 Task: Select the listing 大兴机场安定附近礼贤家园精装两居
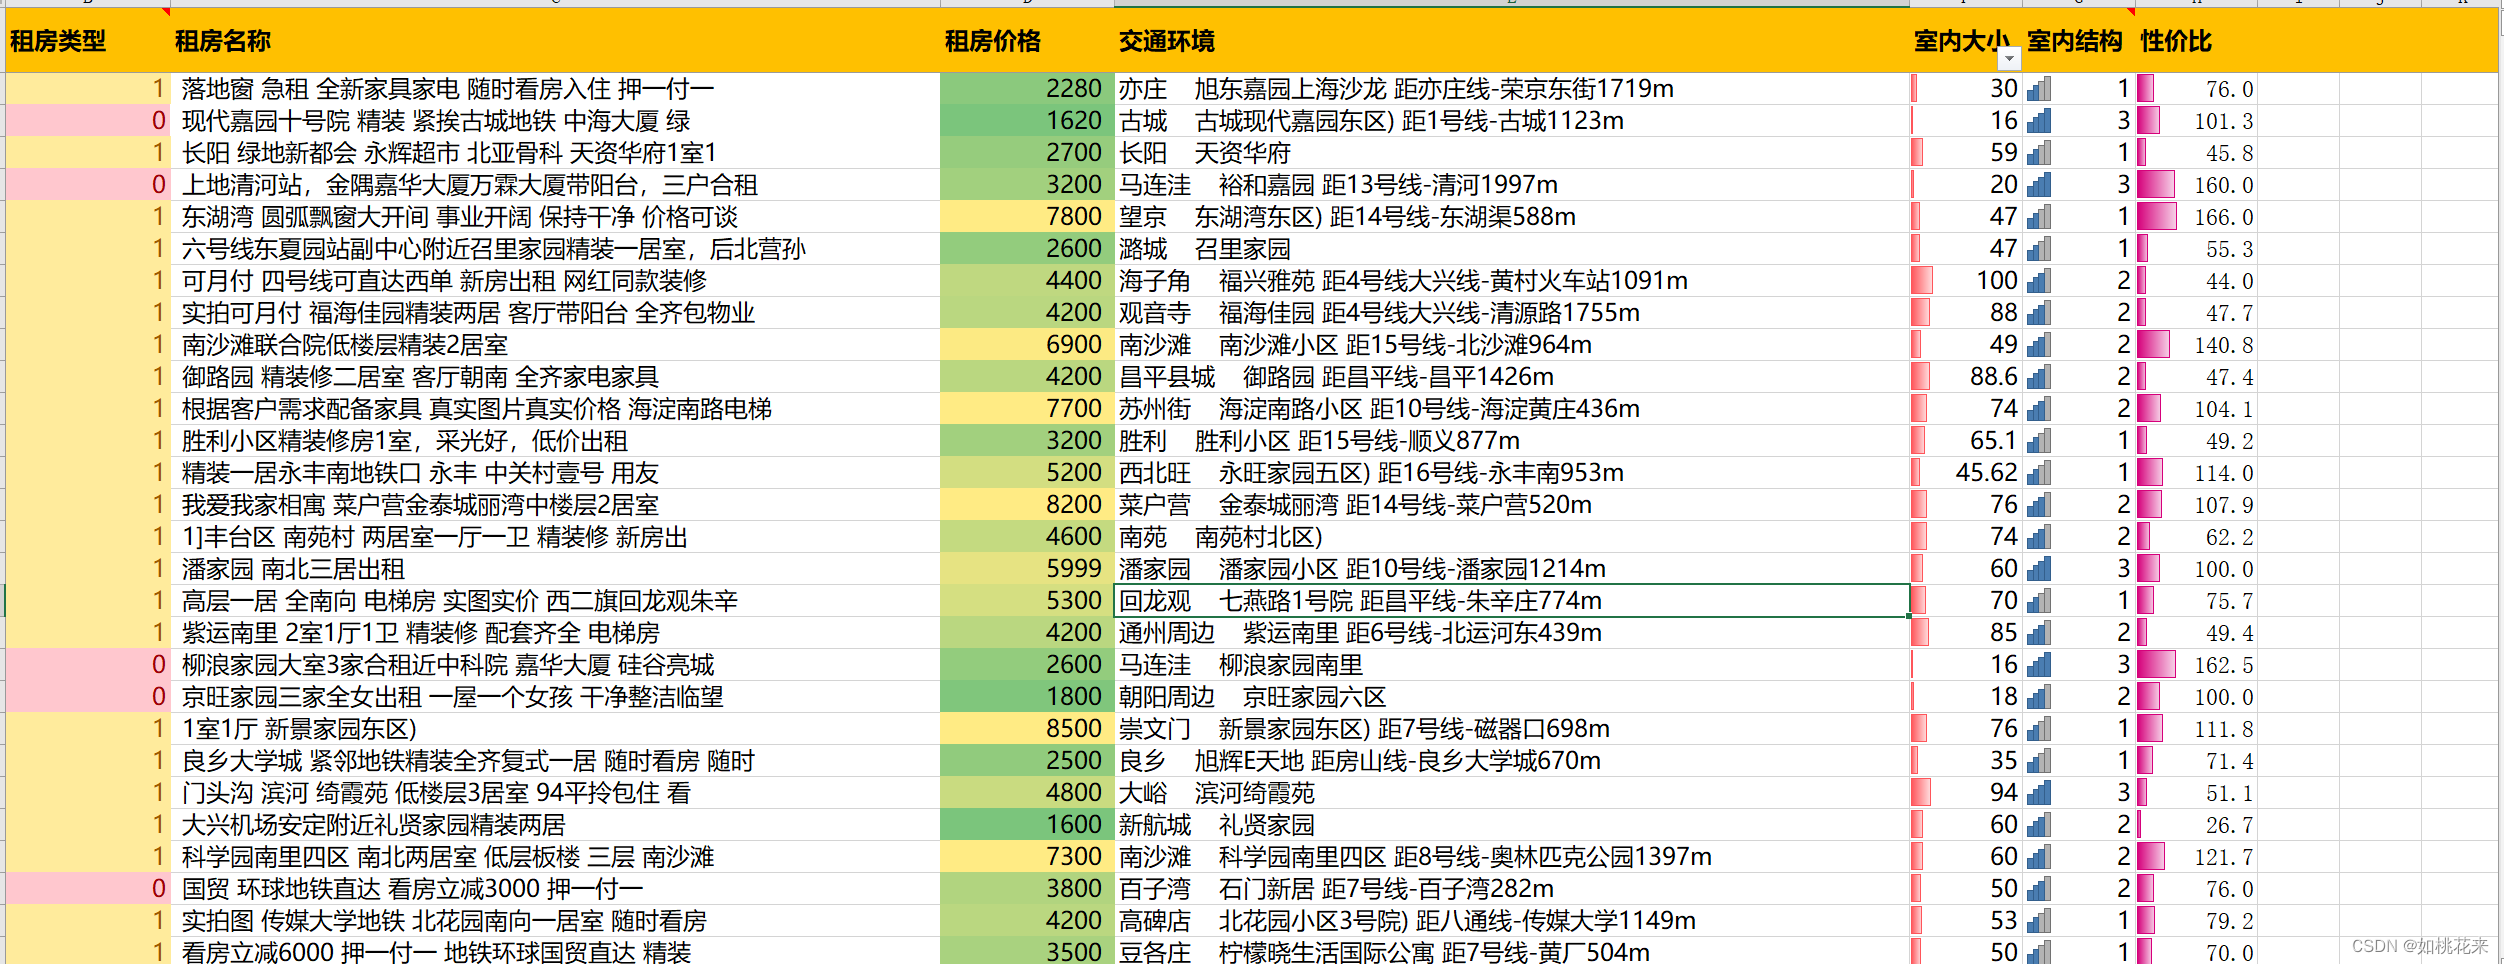click(x=555, y=825)
